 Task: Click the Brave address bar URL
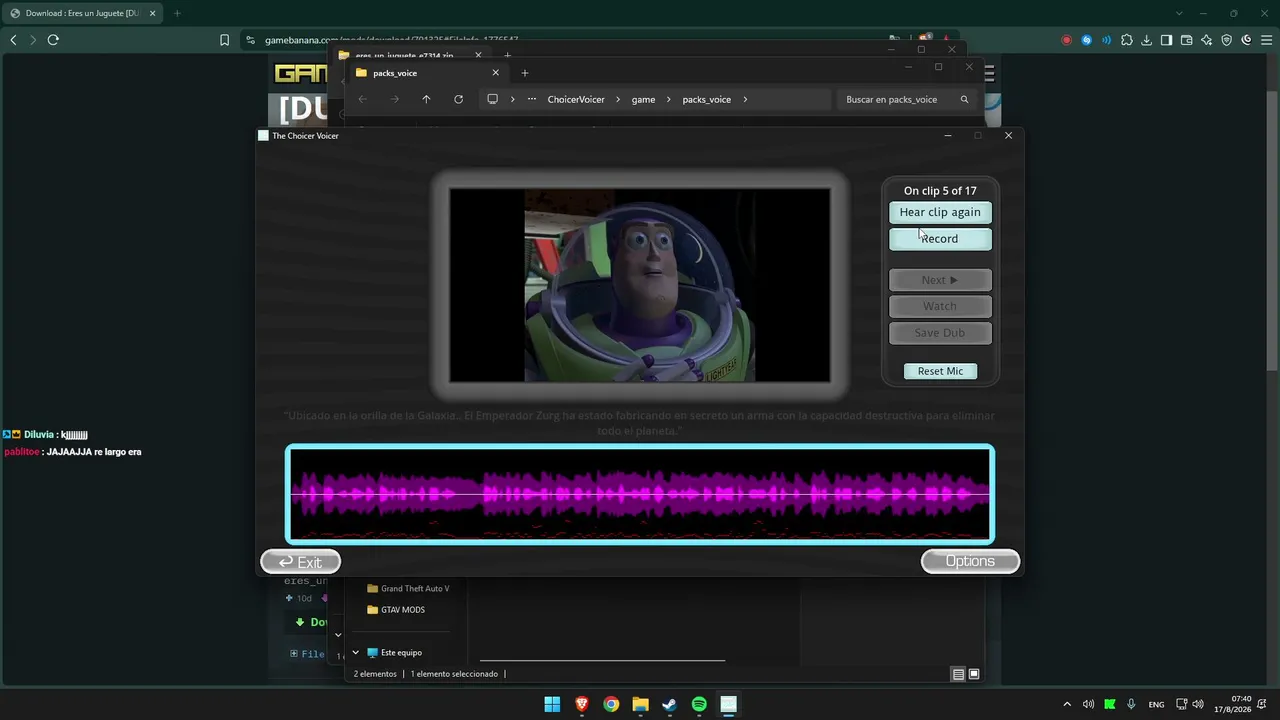click(x=391, y=40)
